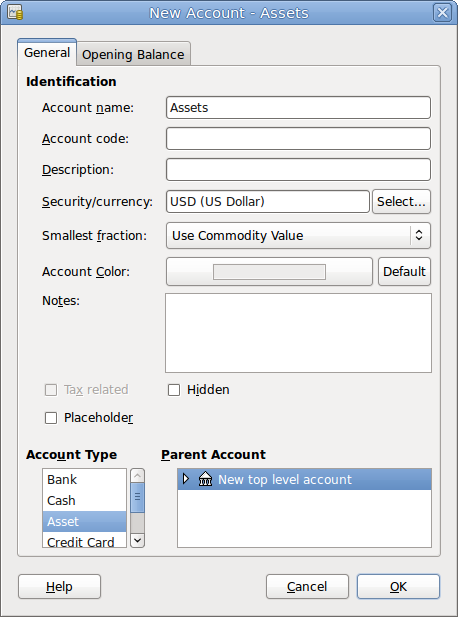The image size is (458, 617).
Task: Switch to the Opening Balance tab
Action: tap(133, 54)
